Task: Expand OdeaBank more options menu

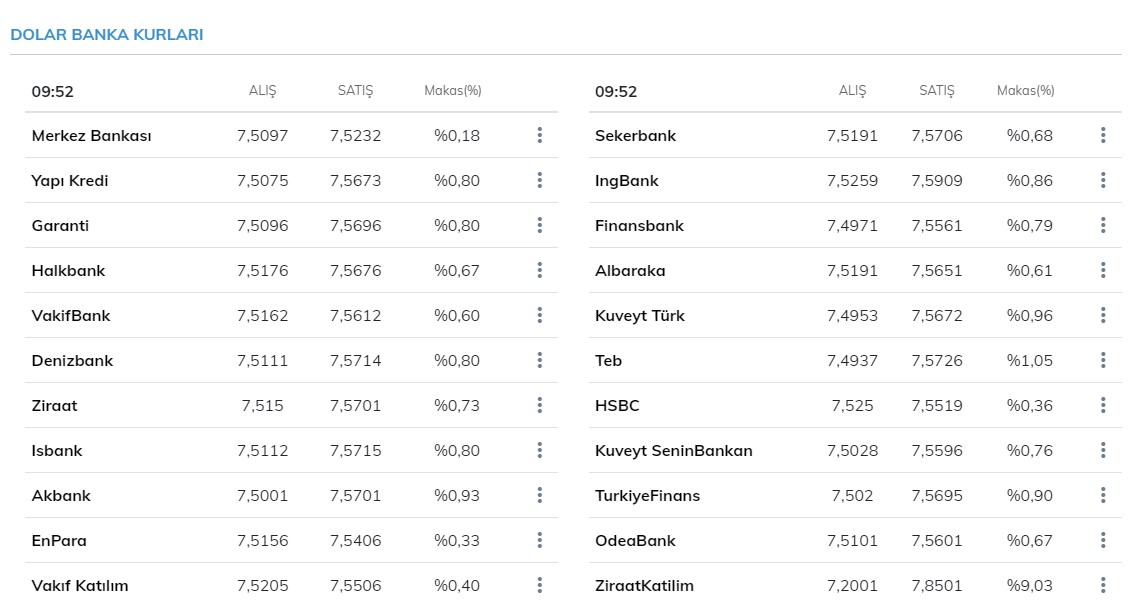Action: [x=1103, y=540]
